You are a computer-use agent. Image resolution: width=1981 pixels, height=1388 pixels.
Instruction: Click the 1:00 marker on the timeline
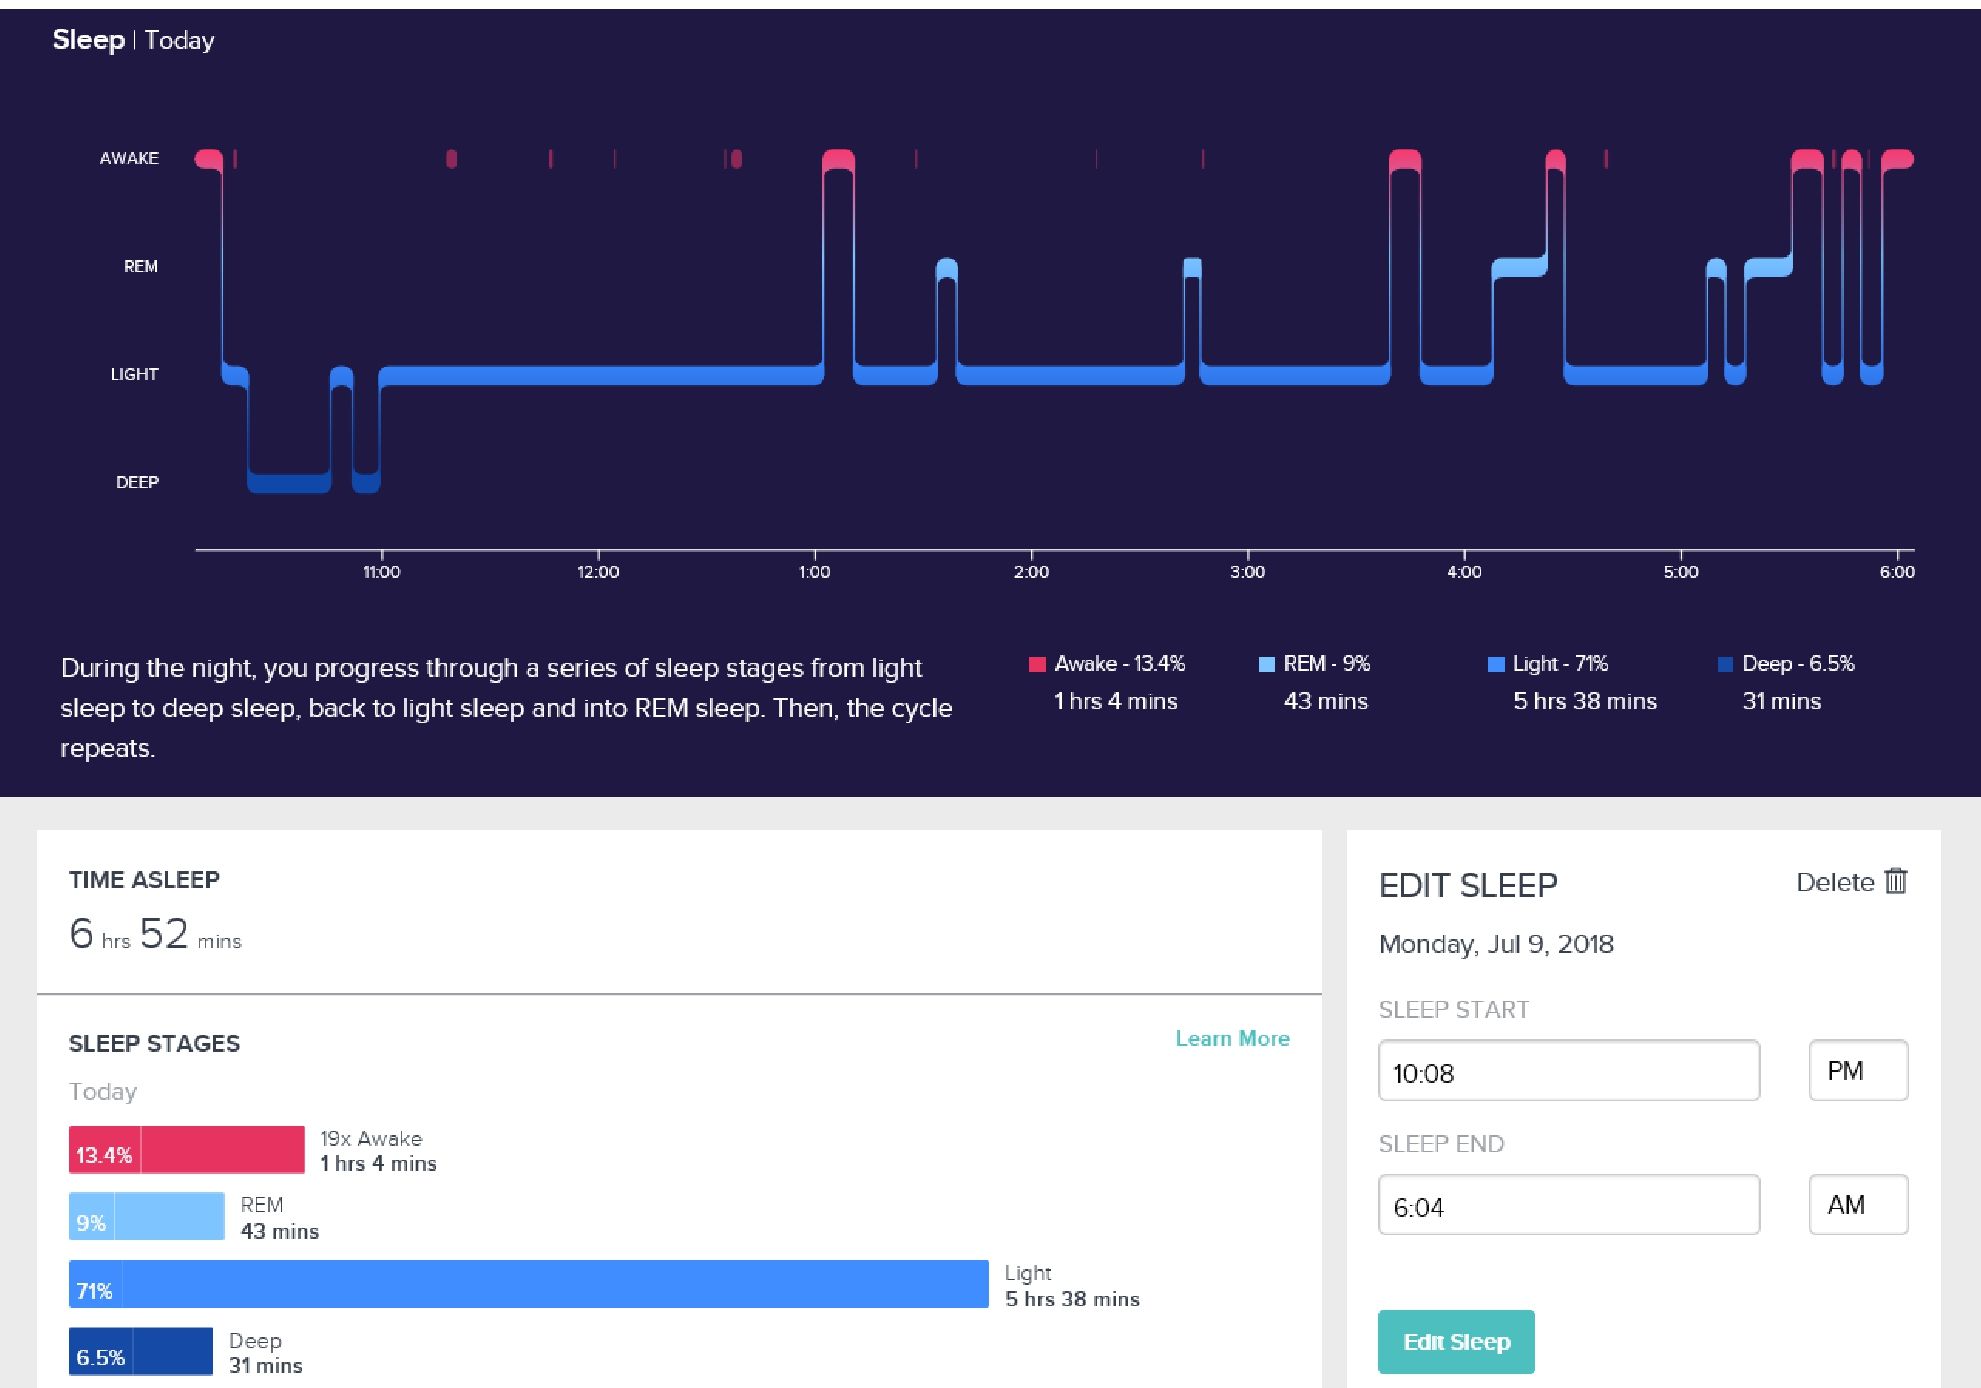(x=814, y=571)
